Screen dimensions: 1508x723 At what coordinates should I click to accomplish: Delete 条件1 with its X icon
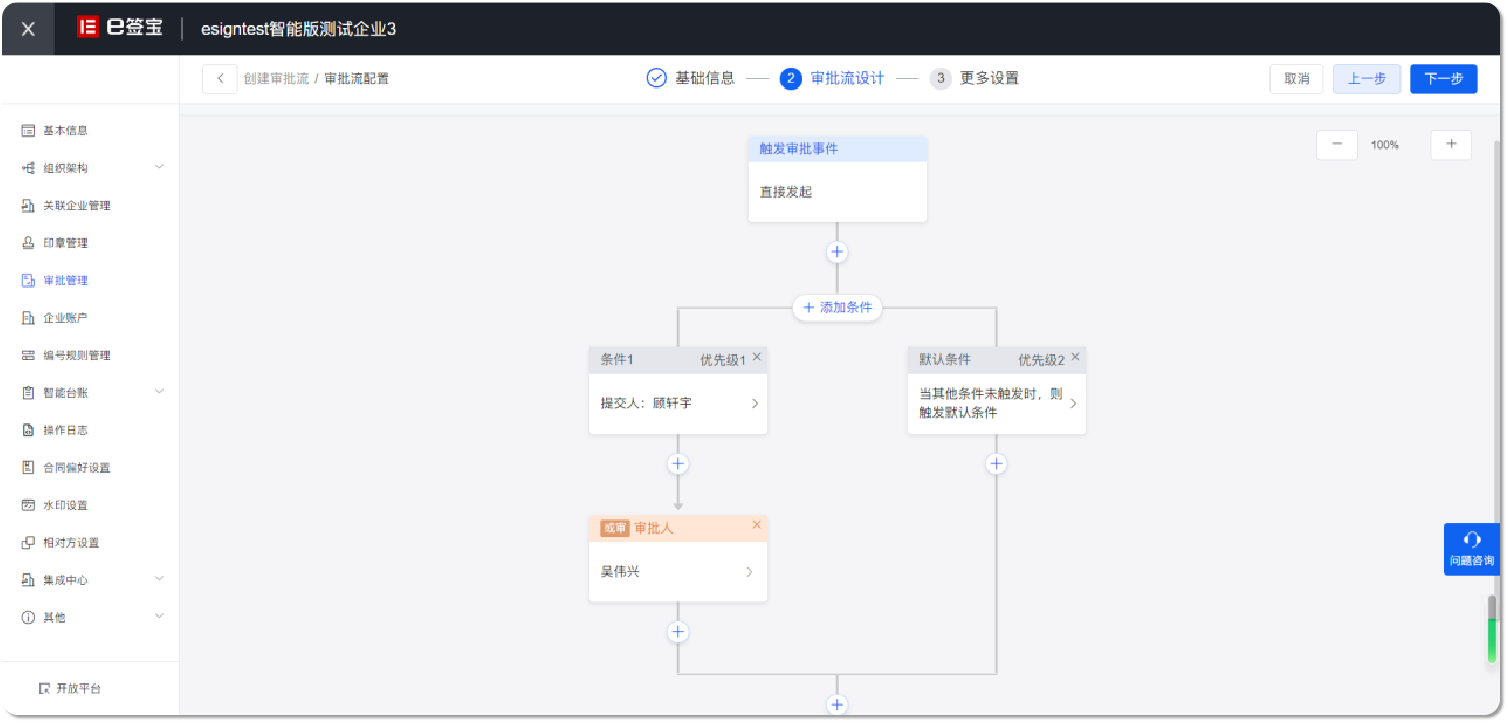pos(757,357)
